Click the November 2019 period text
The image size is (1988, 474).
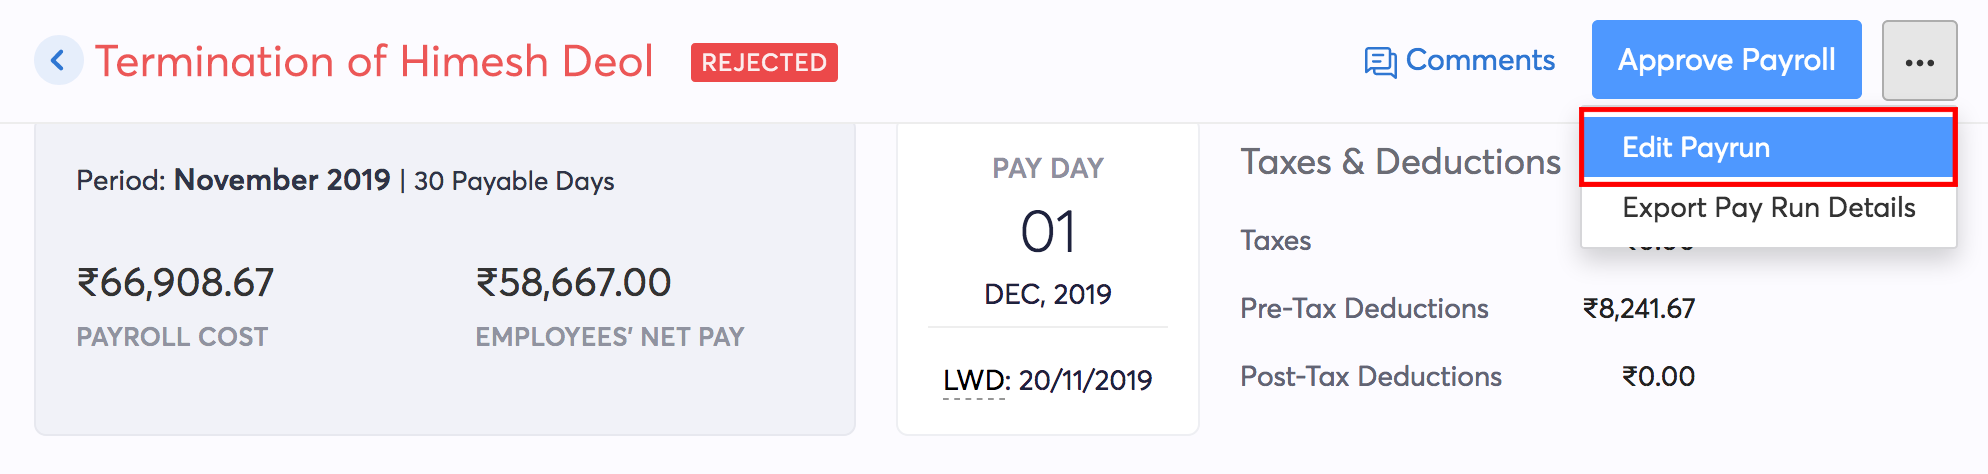pos(282,180)
